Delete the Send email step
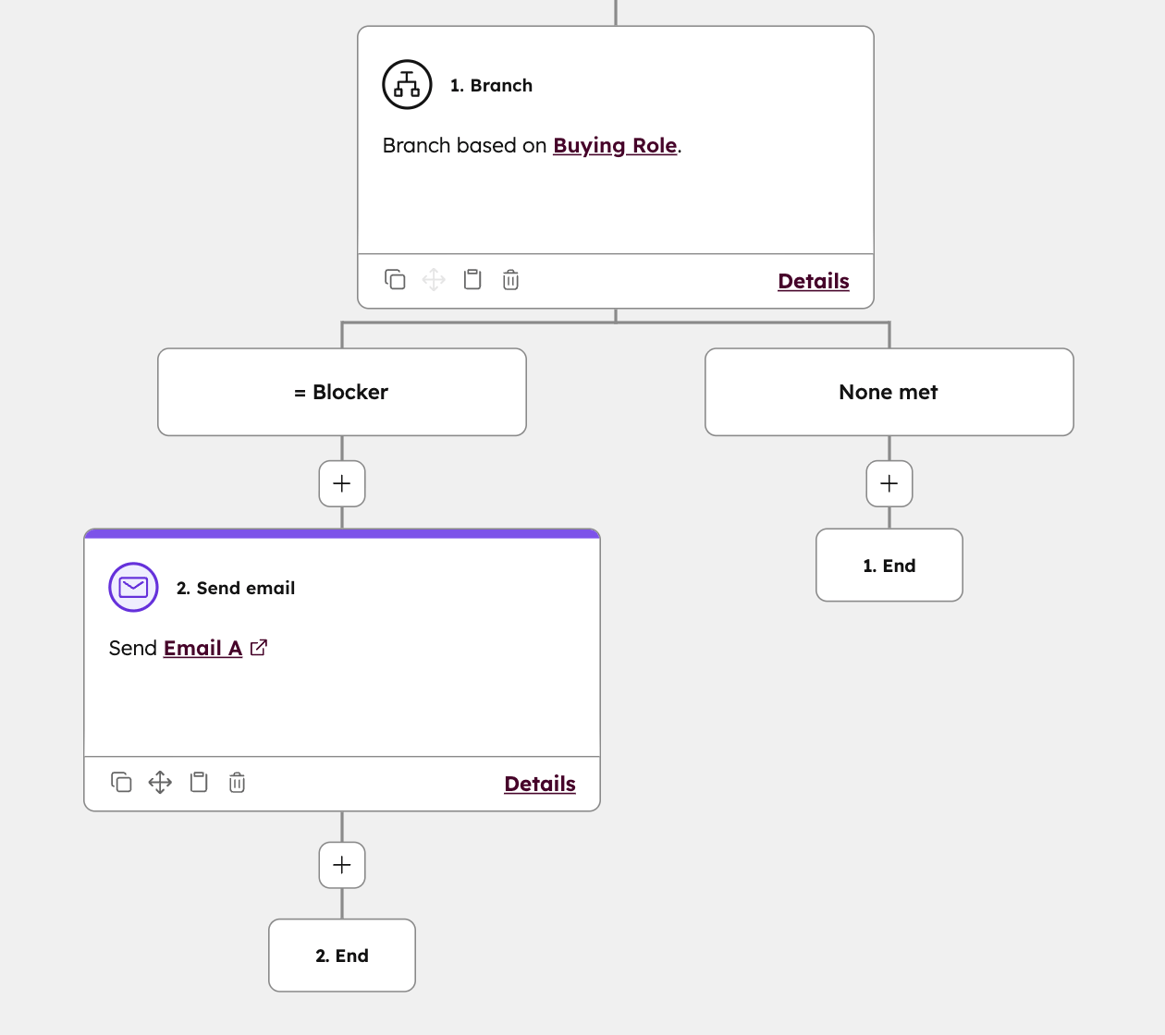The image size is (1165, 1035). (x=236, y=783)
